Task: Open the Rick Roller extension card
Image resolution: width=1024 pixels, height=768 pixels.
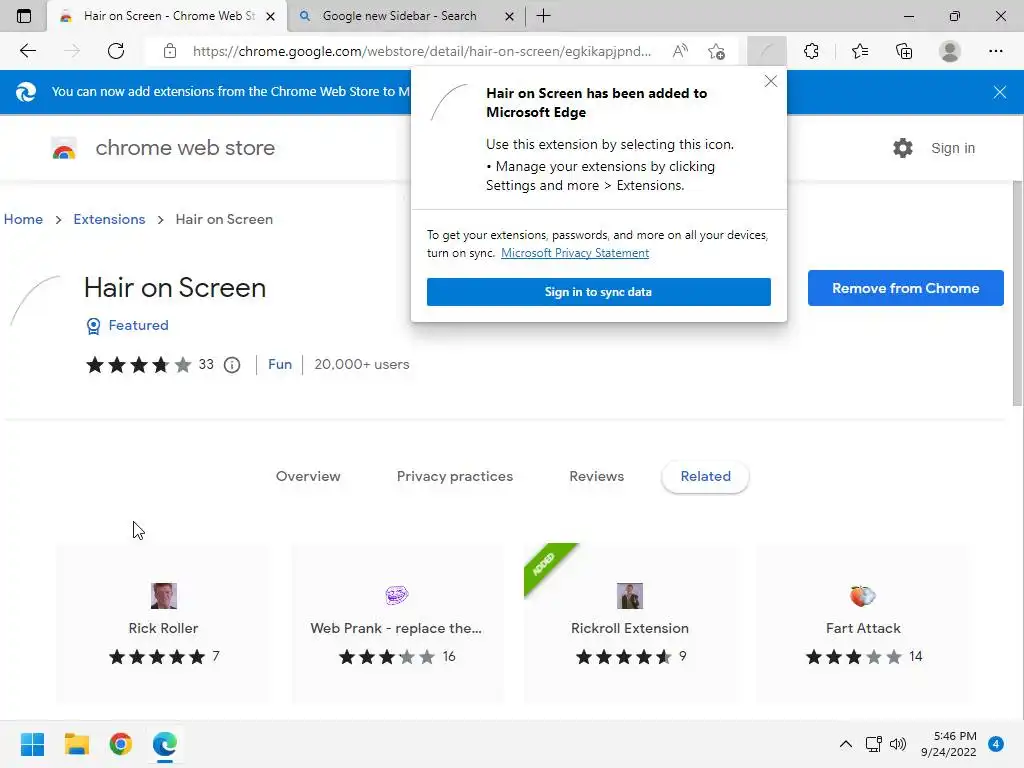Action: pyautogui.click(x=163, y=624)
